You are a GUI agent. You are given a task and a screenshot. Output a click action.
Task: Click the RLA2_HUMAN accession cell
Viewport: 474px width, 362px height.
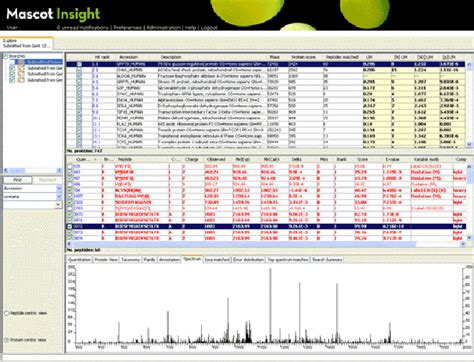point(130,124)
